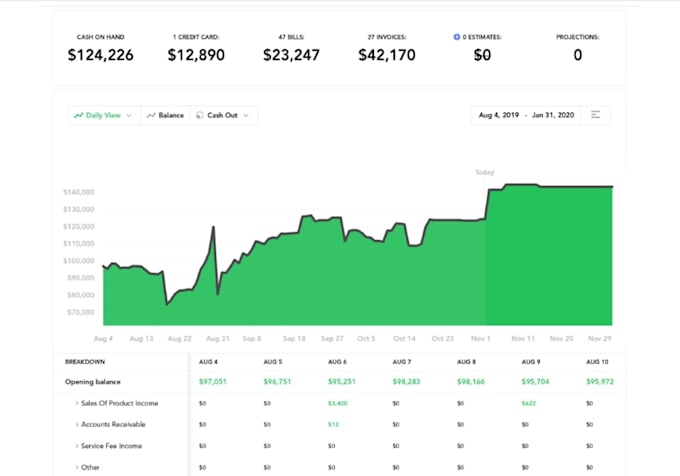Image resolution: width=680 pixels, height=476 pixels.
Task: Click the $100,000 y-axis label
Action: coord(79,261)
